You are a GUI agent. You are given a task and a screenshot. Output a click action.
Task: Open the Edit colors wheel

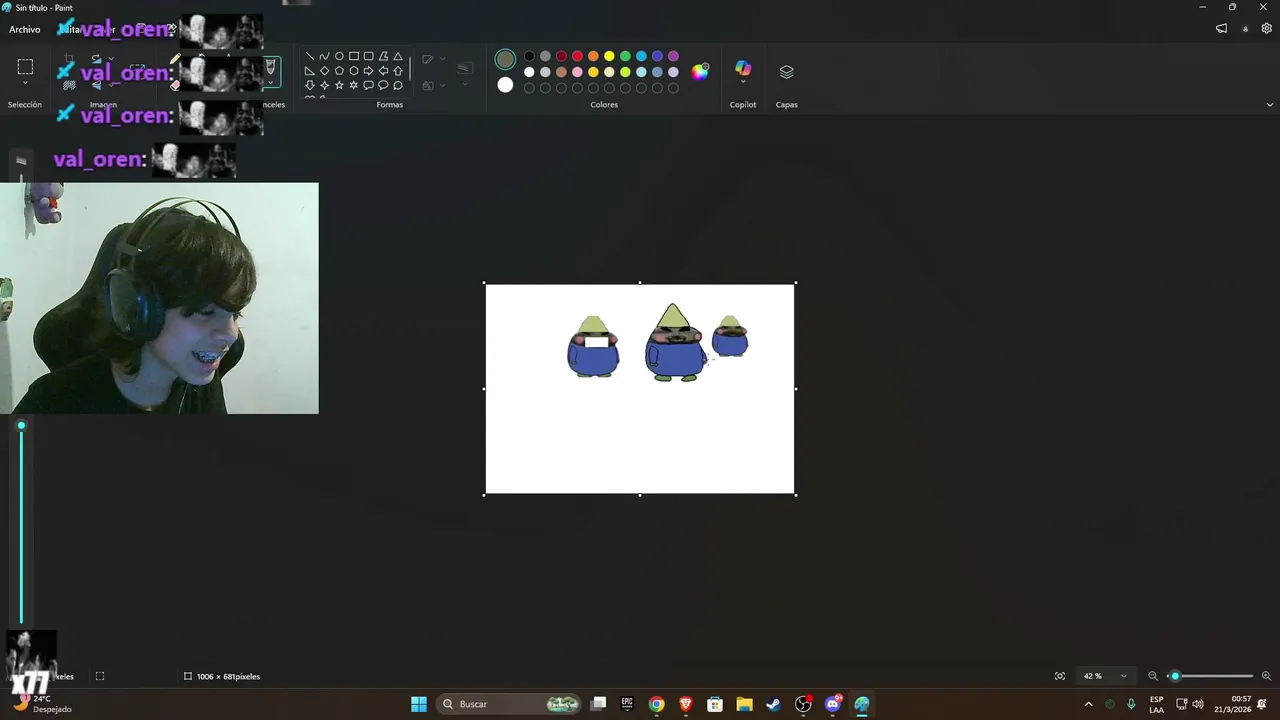[x=700, y=71]
